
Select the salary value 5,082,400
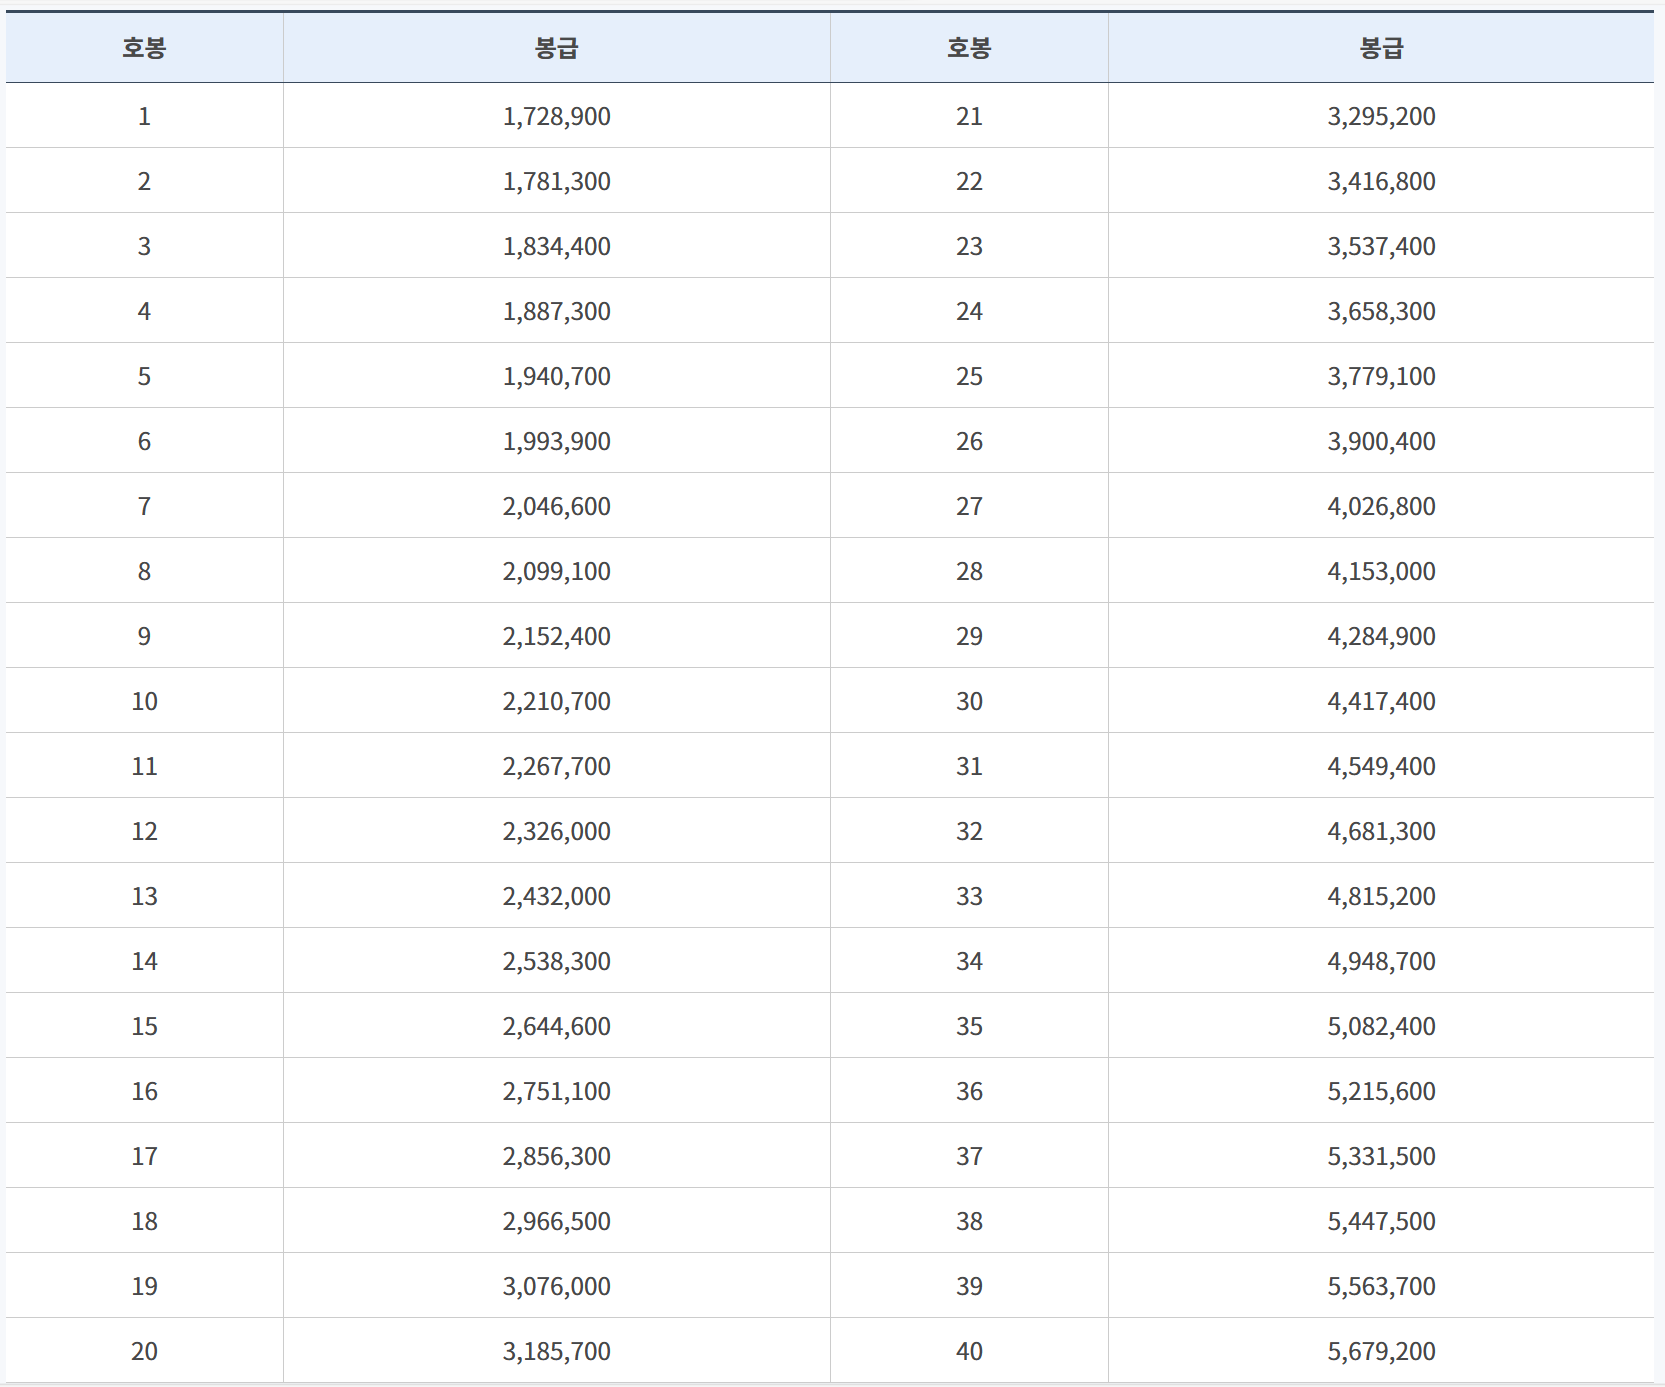1381,1026
